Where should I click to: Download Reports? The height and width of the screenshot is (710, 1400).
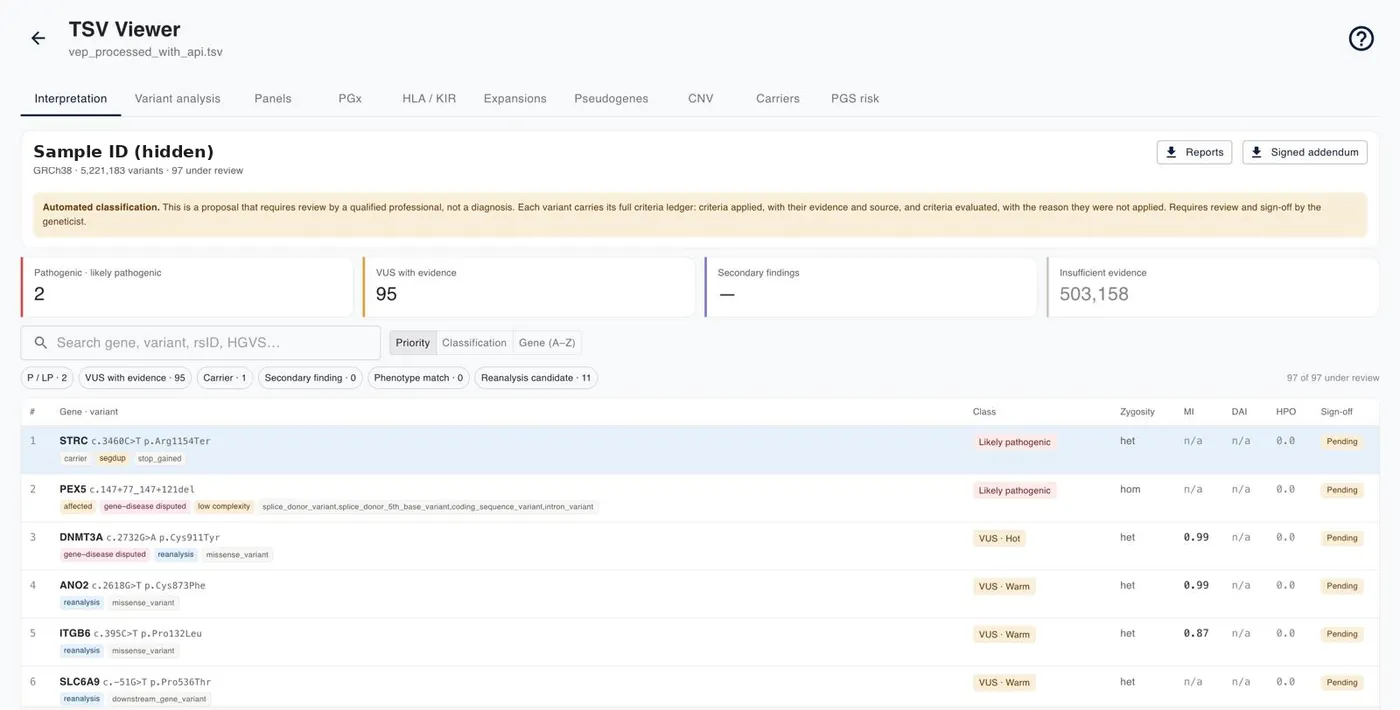coord(1194,152)
